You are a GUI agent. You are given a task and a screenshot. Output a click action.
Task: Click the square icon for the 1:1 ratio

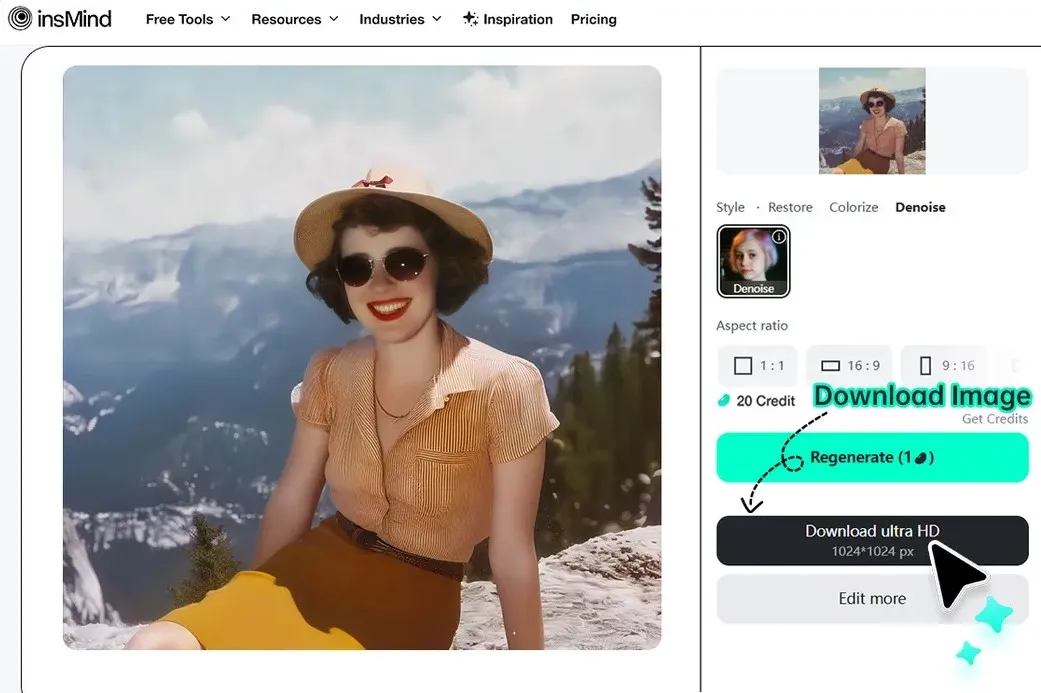pos(743,366)
